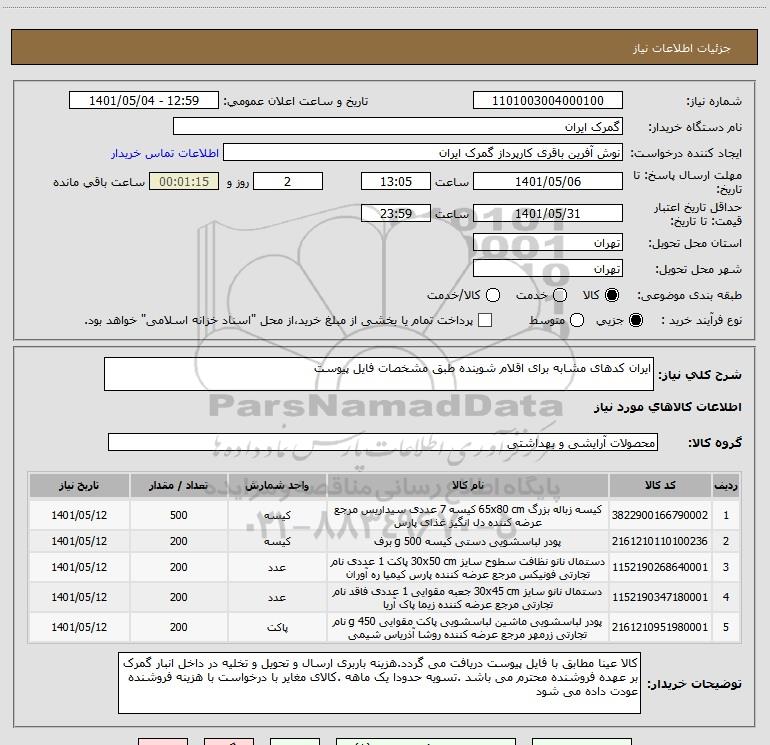Click the deadline time field 13:05

[396, 181]
